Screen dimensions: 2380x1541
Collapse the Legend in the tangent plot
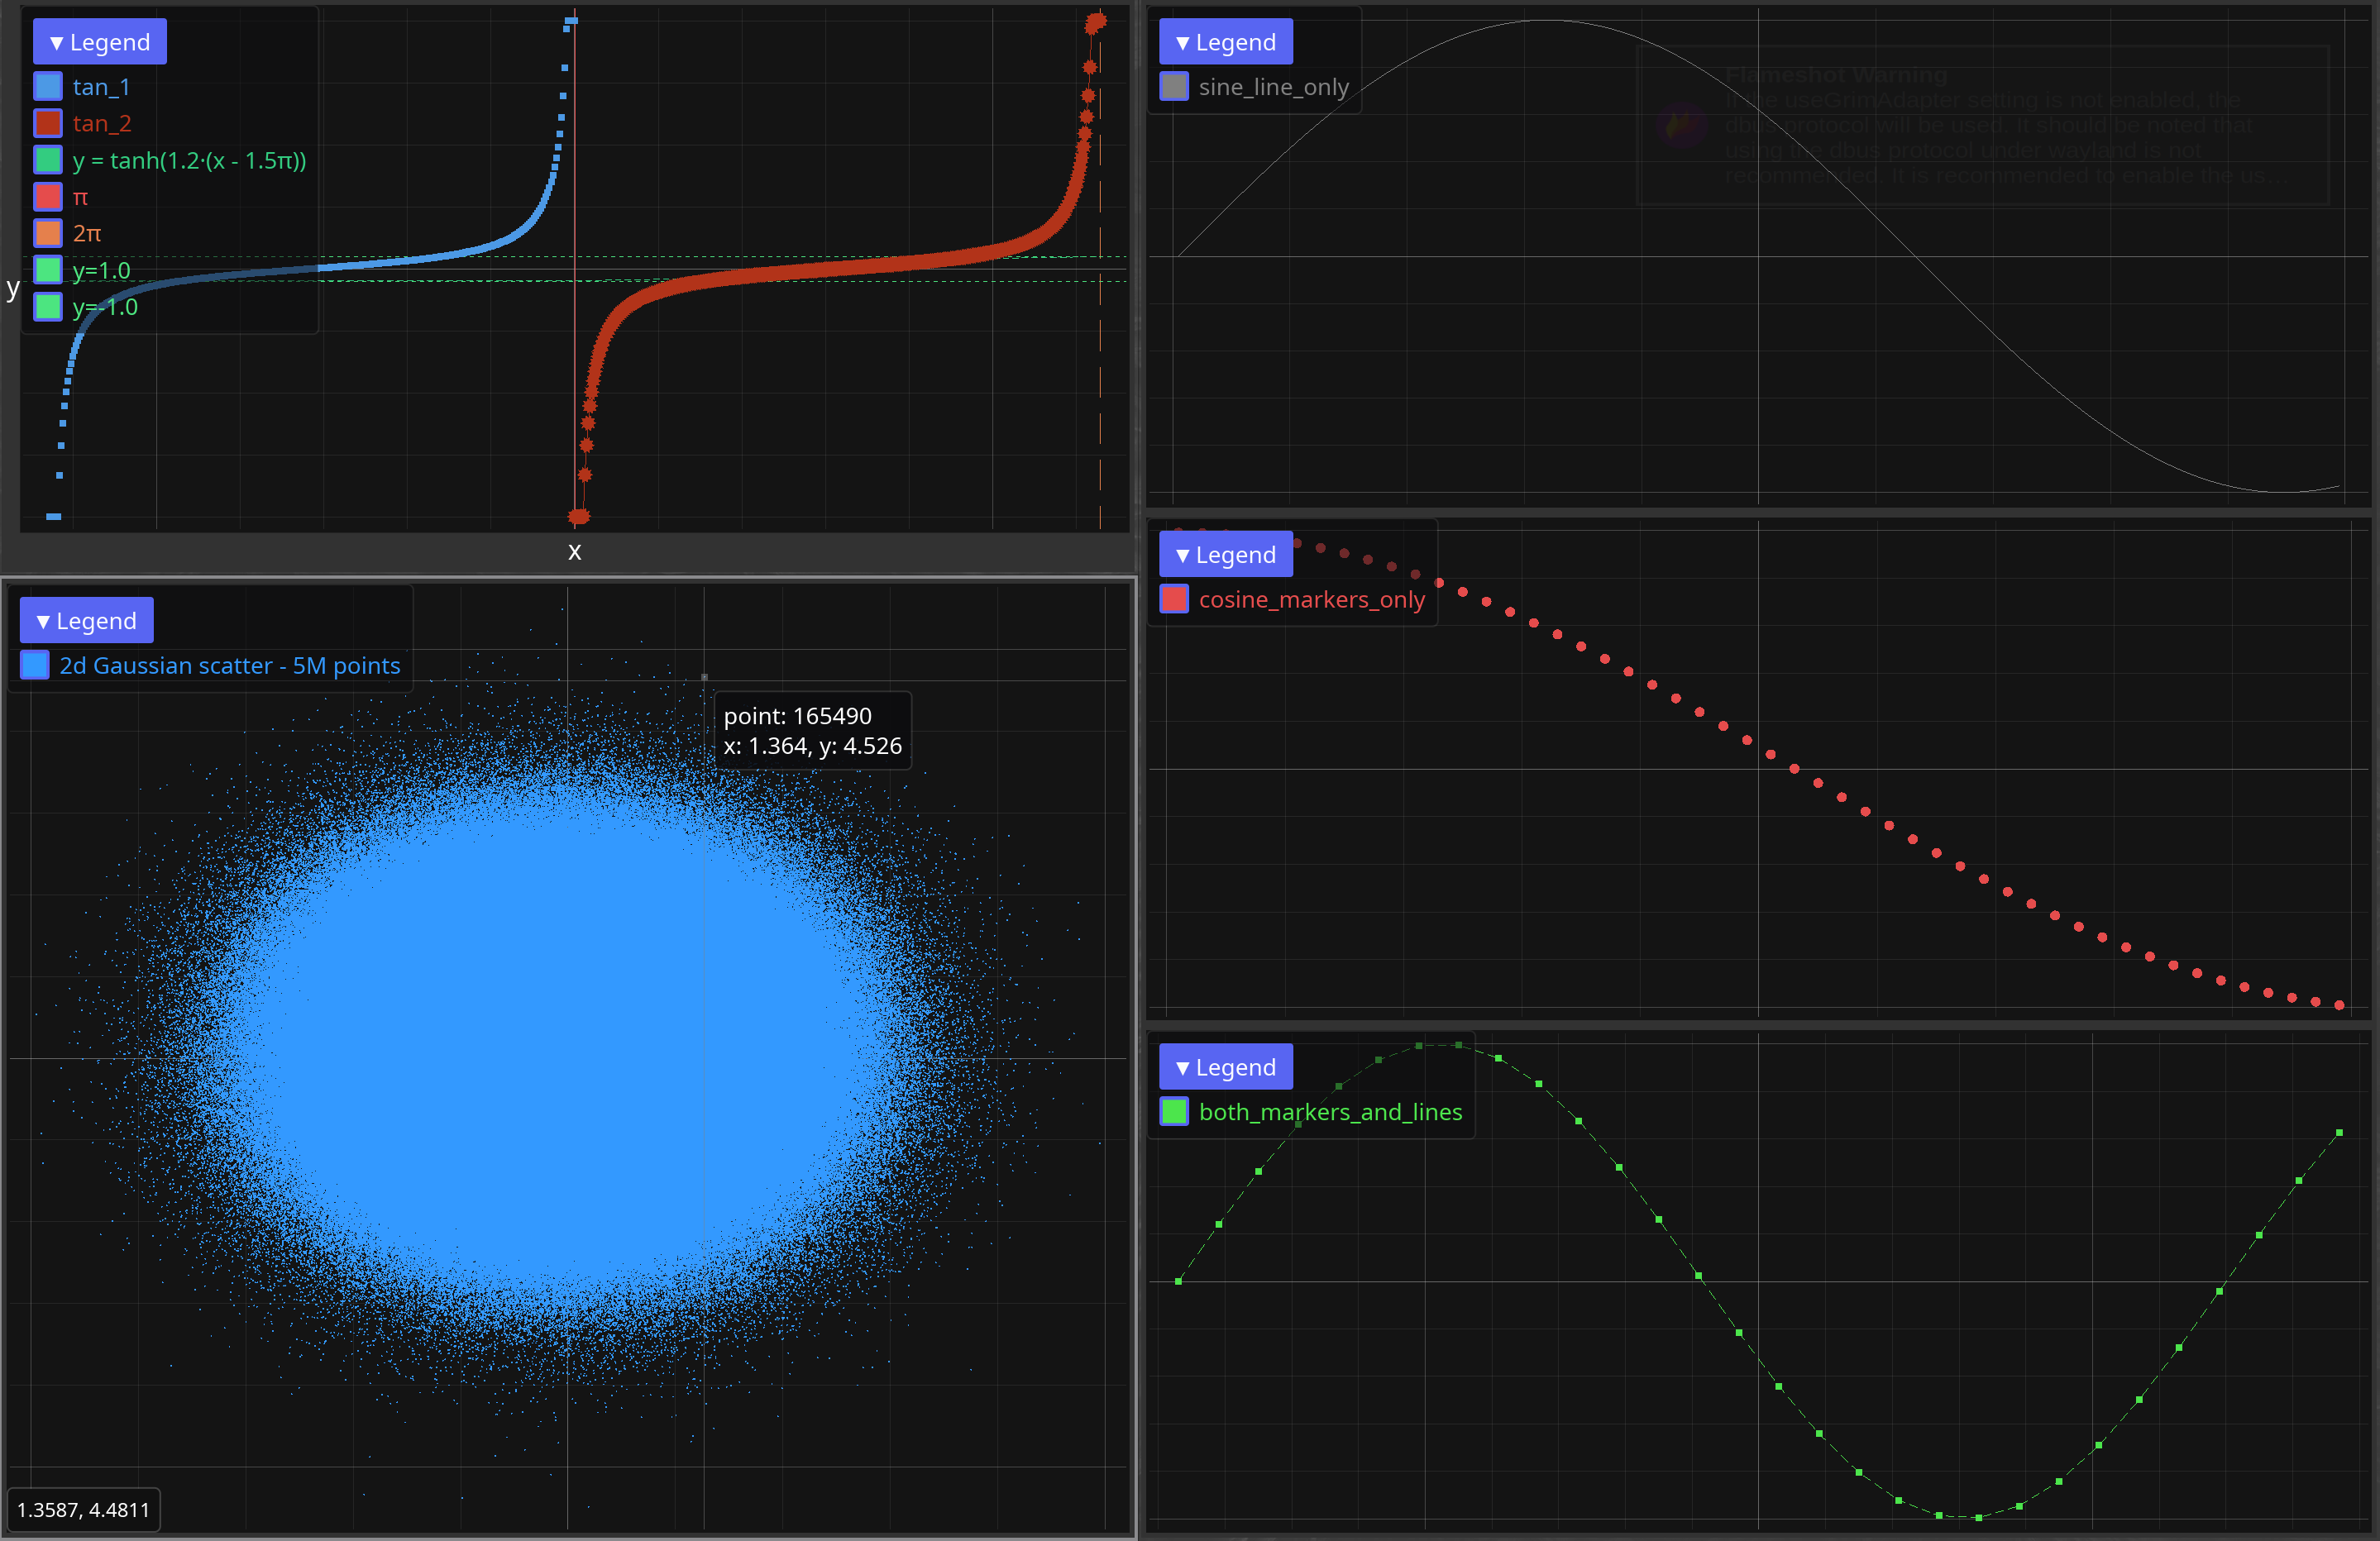pos(99,42)
